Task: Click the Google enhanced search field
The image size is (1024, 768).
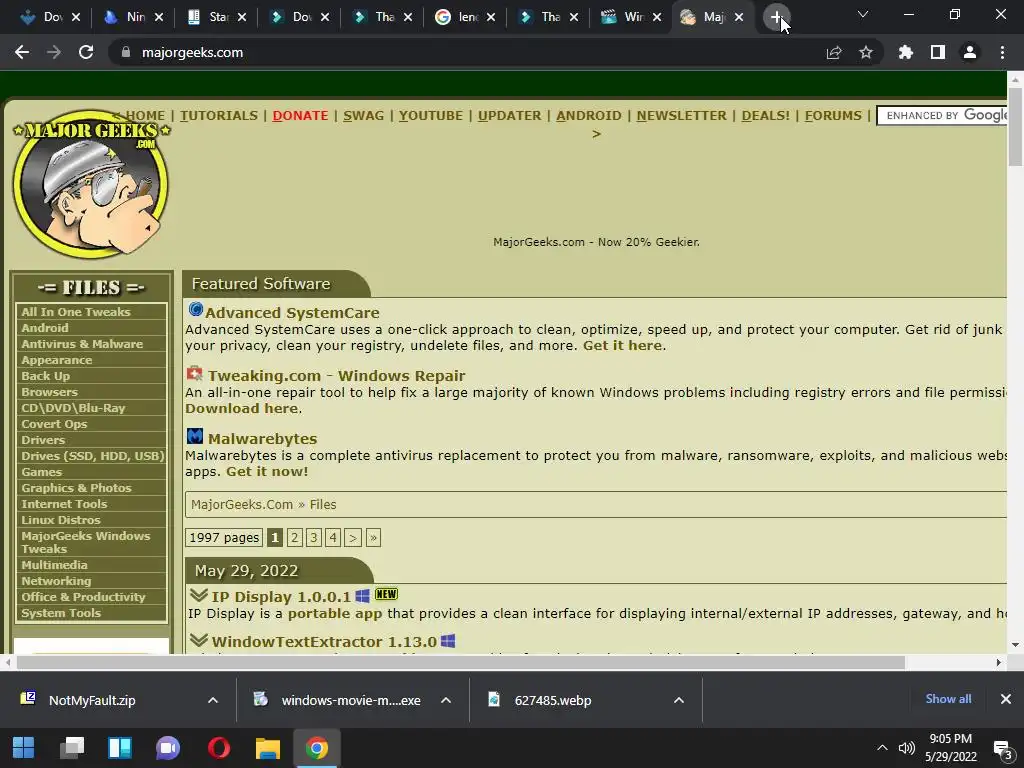Action: pyautogui.click(x=942, y=116)
